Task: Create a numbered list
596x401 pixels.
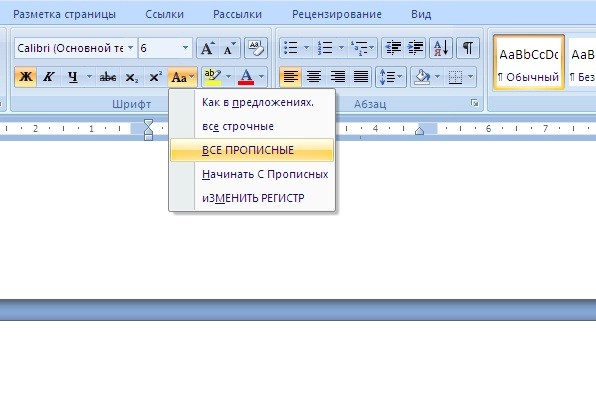Action: point(325,48)
